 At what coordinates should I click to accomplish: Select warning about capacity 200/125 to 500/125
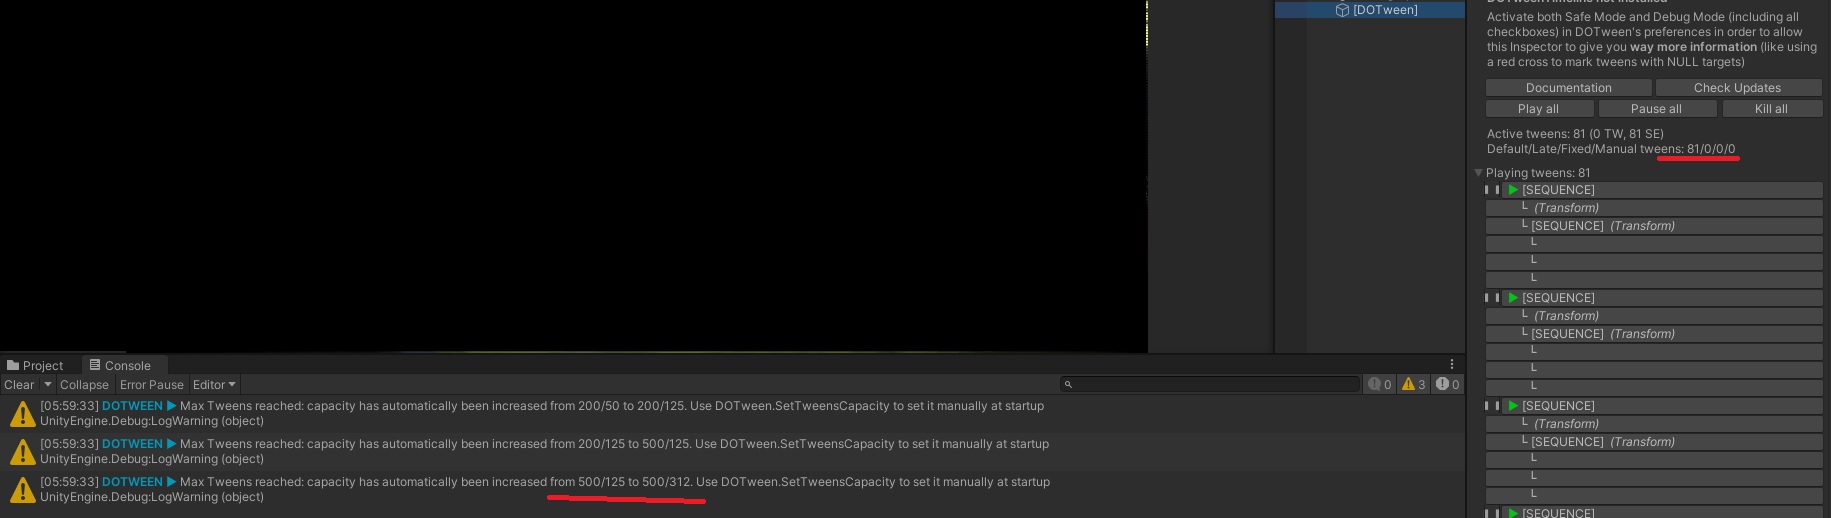pyautogui.click(x=732, y=452)
